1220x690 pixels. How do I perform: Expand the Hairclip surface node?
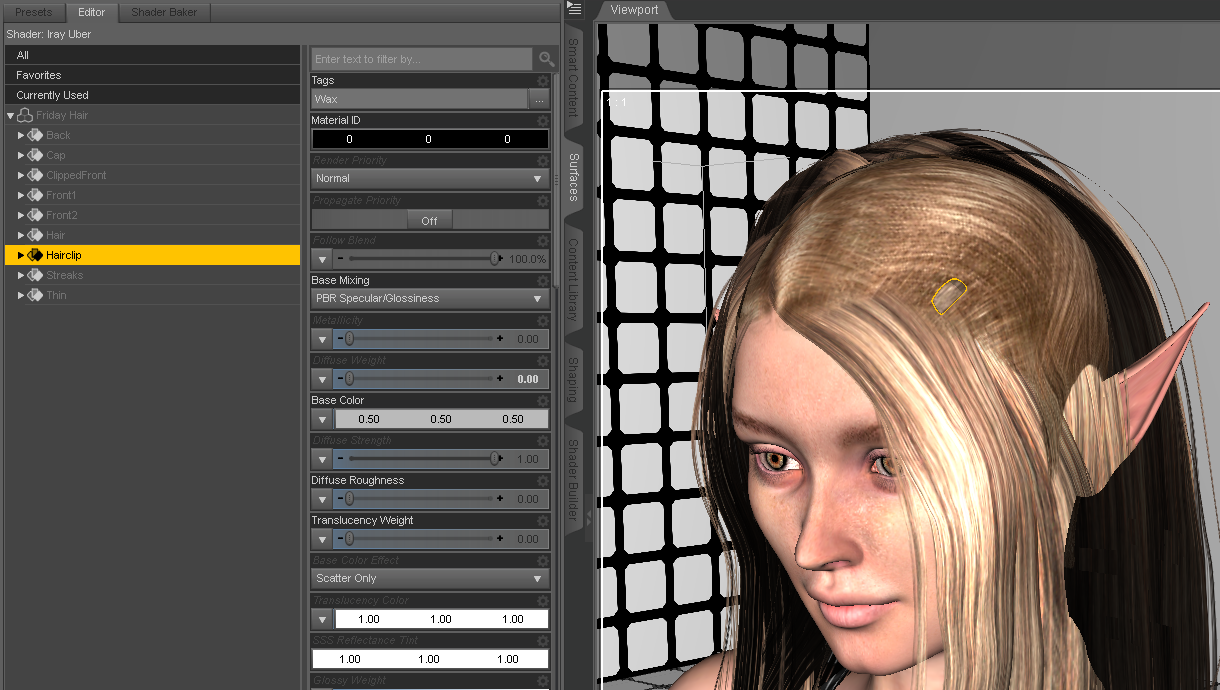tap(21, 255)
